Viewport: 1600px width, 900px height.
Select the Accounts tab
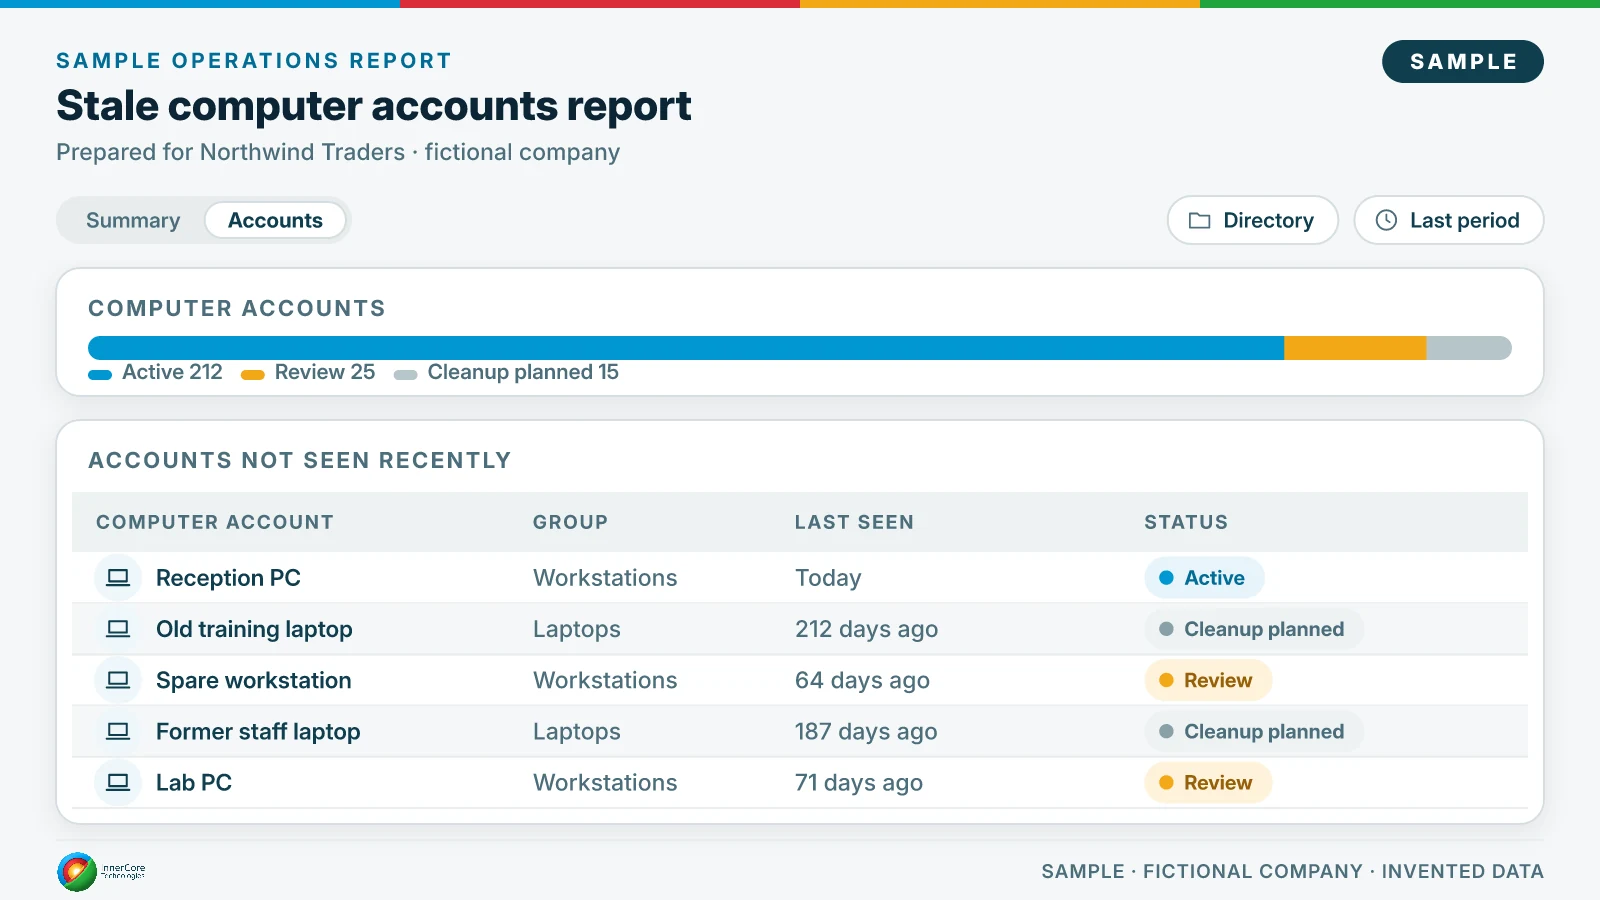[x=275, y=220]
